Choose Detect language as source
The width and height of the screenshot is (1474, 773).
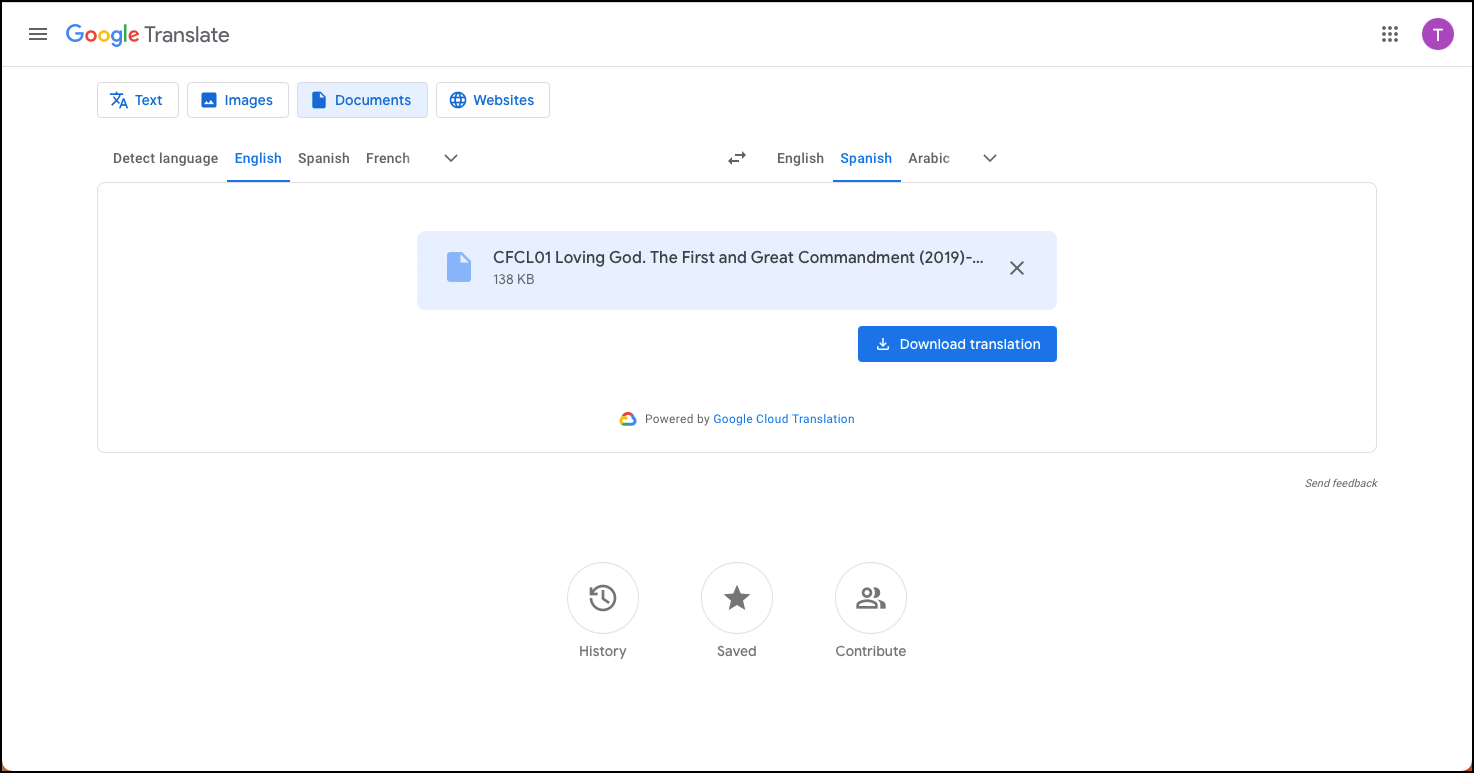165,158
